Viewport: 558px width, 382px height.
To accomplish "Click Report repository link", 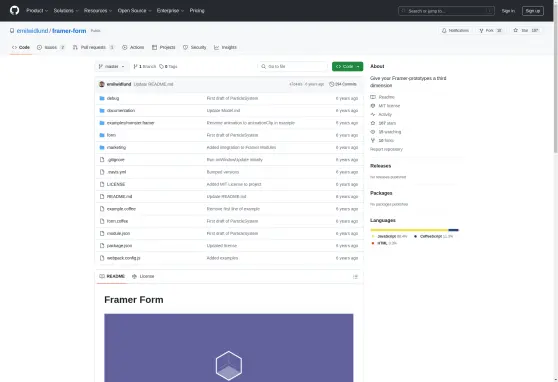I will pos(386,149).
